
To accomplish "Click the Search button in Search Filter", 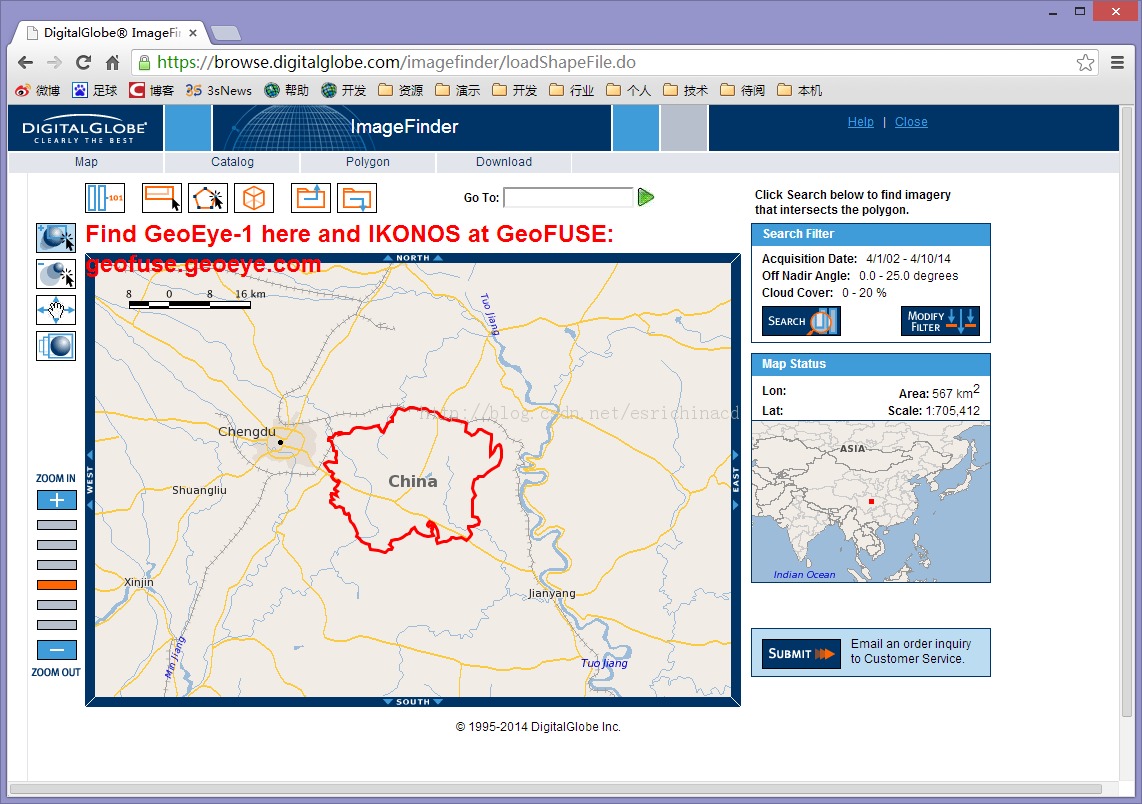I will click(801, 321).
